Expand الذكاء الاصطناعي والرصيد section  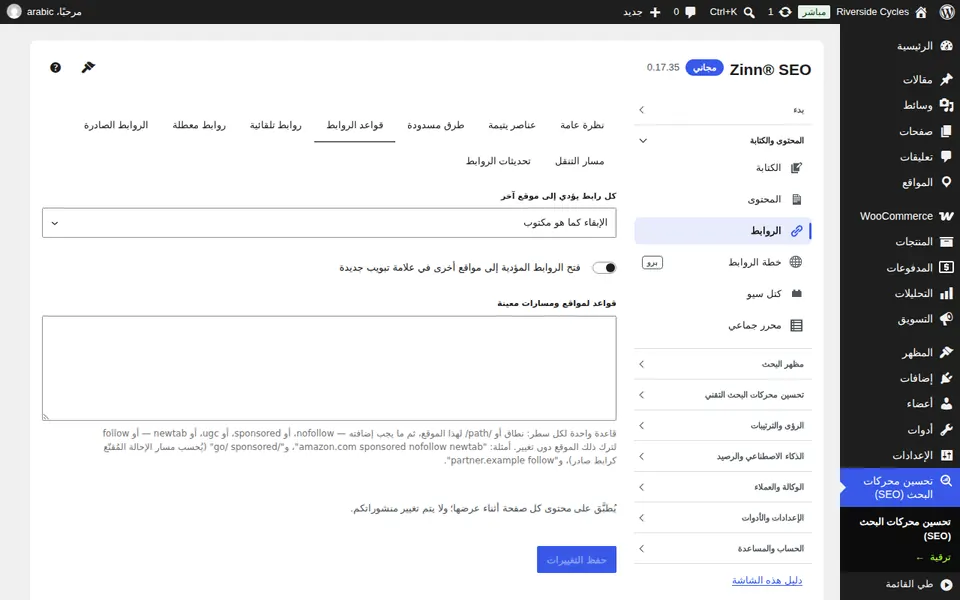click(723, 456)
